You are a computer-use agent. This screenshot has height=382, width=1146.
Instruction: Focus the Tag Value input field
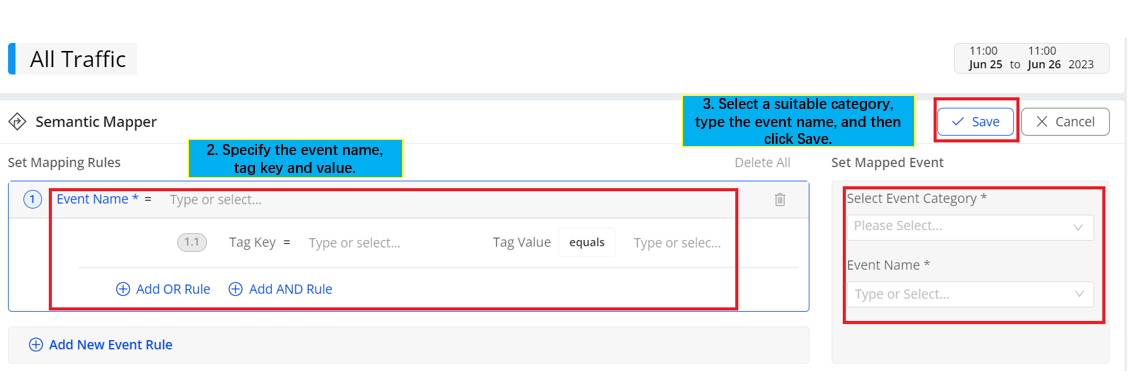pyautogui.click(x=678, y=242)
